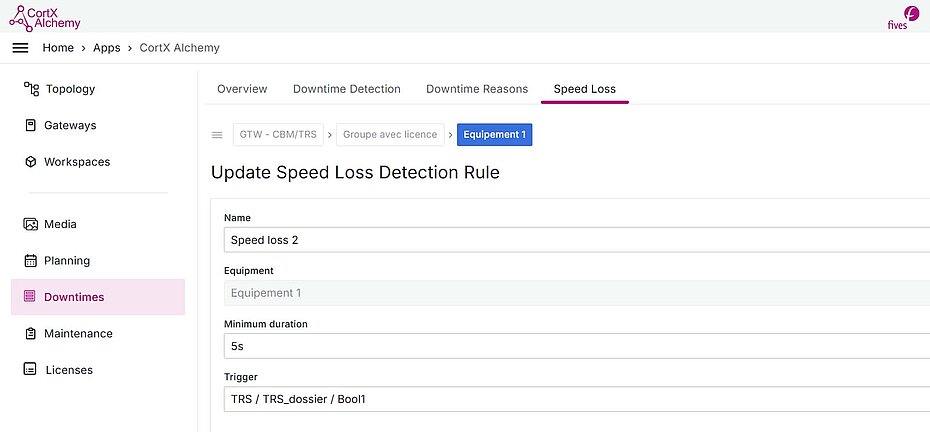Image resolution: width=930 pixels, height=432 pixels.
Task: Select the Topology sidebar icon
Action: tap(31, 89)
